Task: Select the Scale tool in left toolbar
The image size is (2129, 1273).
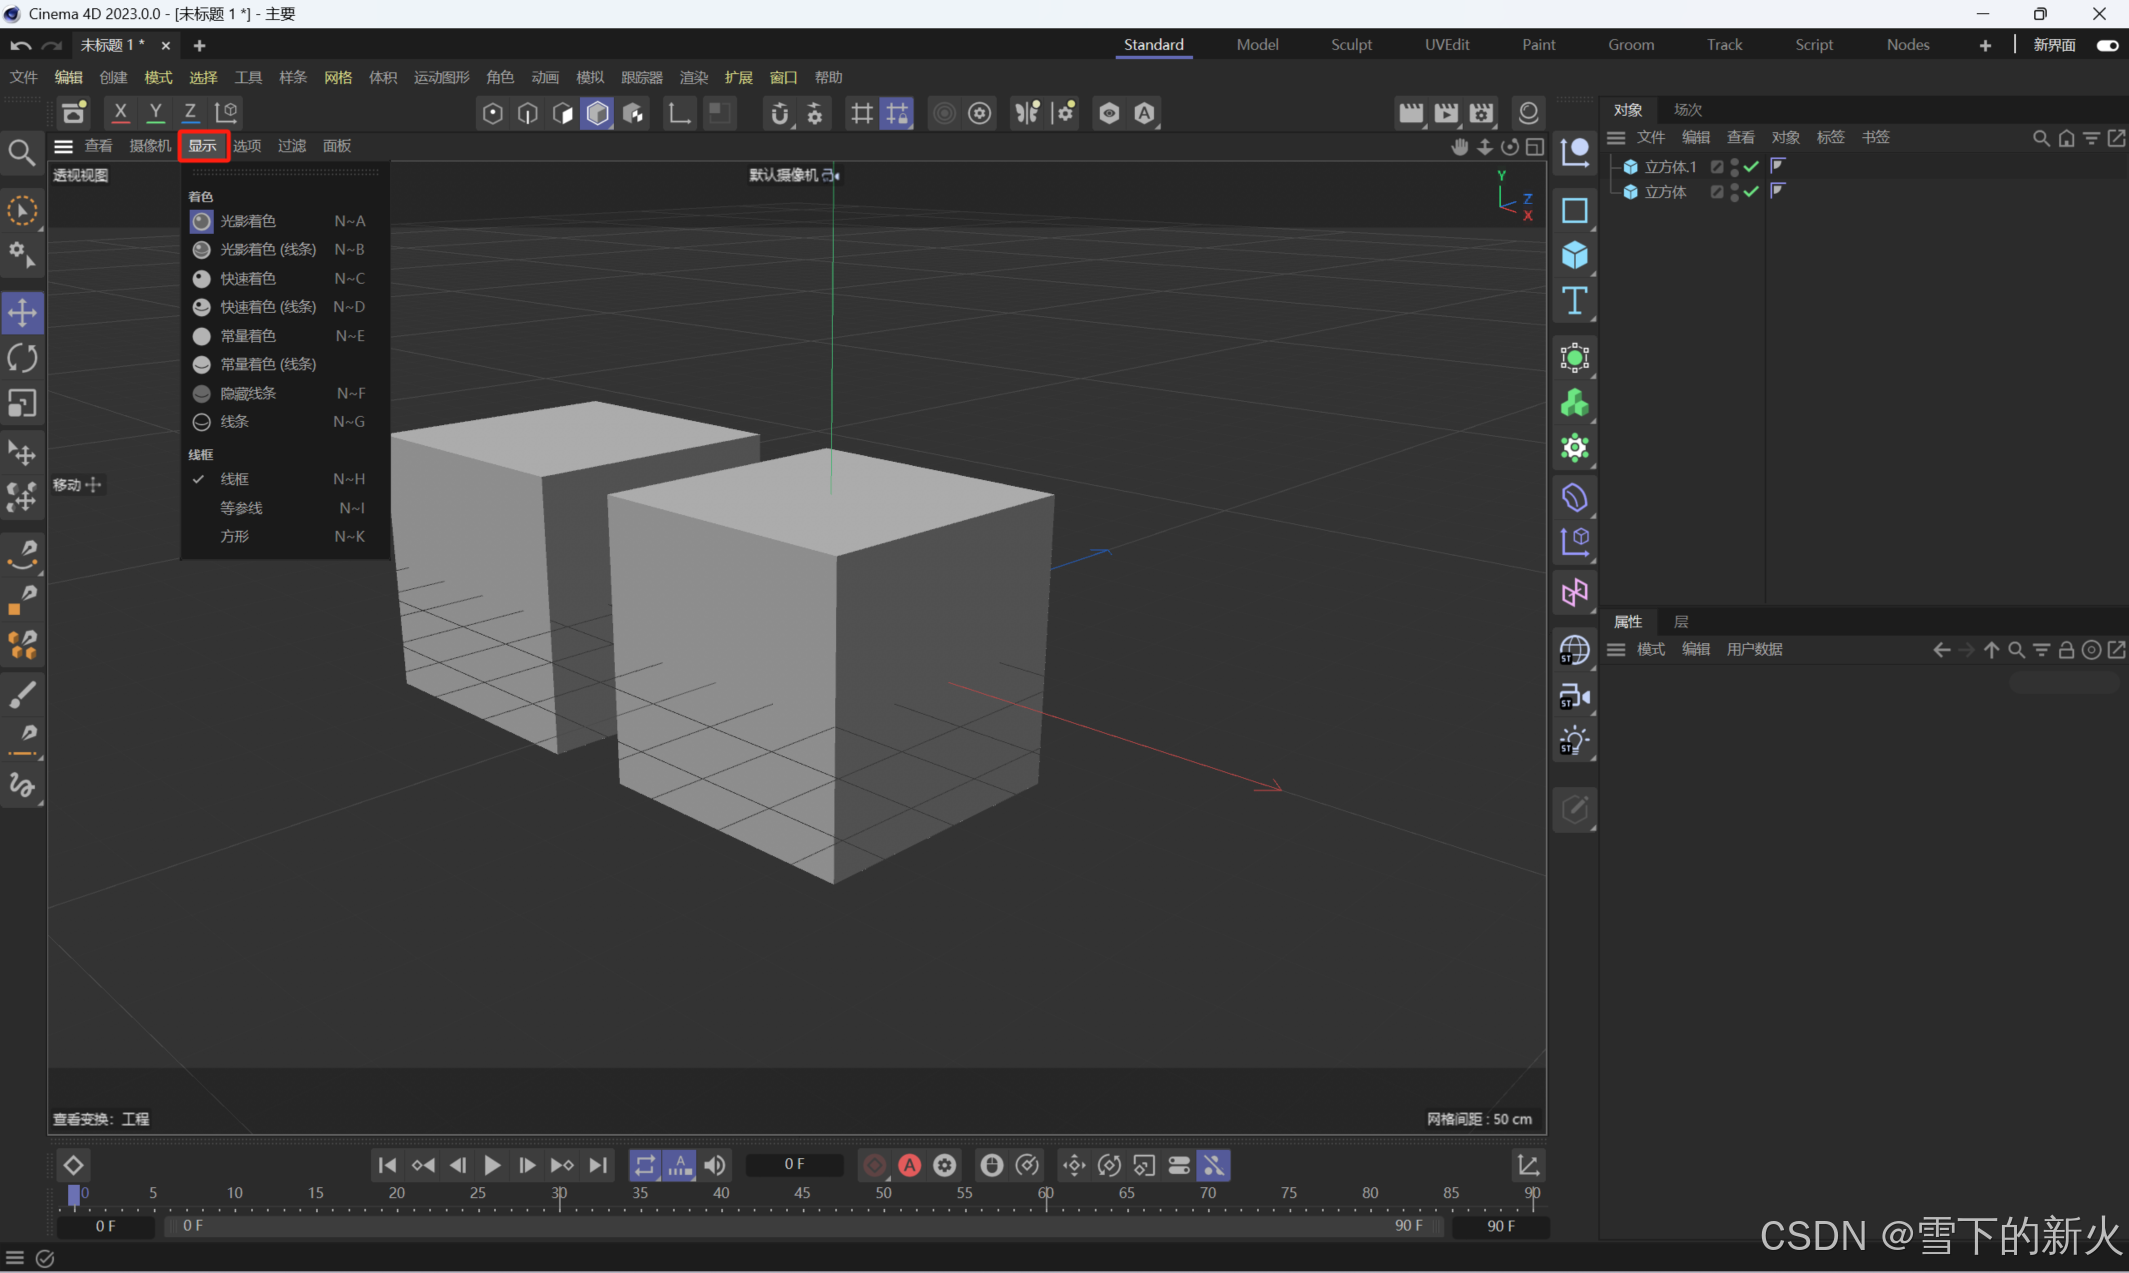Action: coord(22,403)
